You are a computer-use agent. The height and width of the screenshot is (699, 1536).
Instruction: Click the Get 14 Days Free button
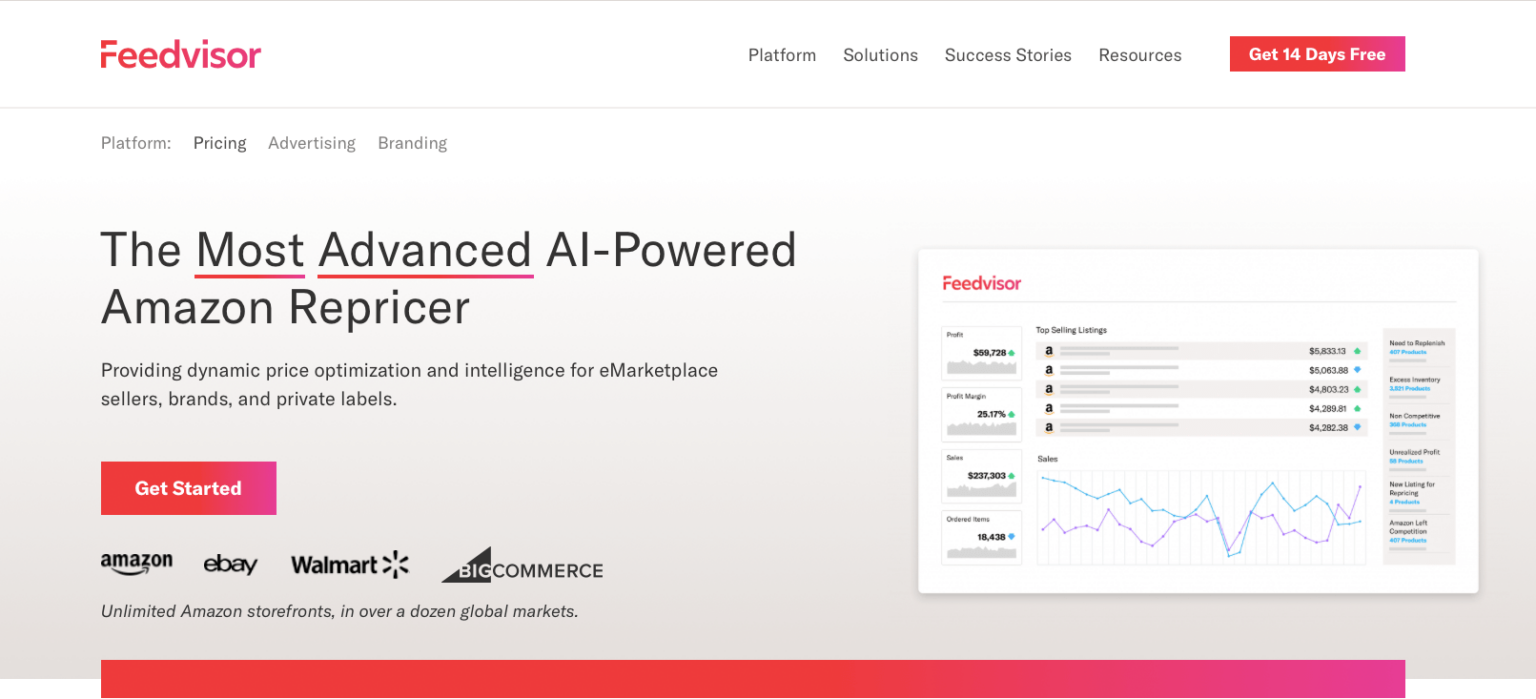pyautogui.click(x=1317, y=54)
